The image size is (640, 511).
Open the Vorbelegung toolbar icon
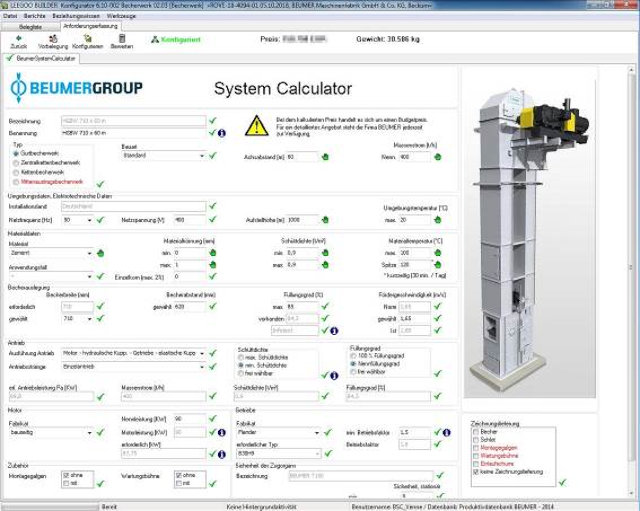53,38
